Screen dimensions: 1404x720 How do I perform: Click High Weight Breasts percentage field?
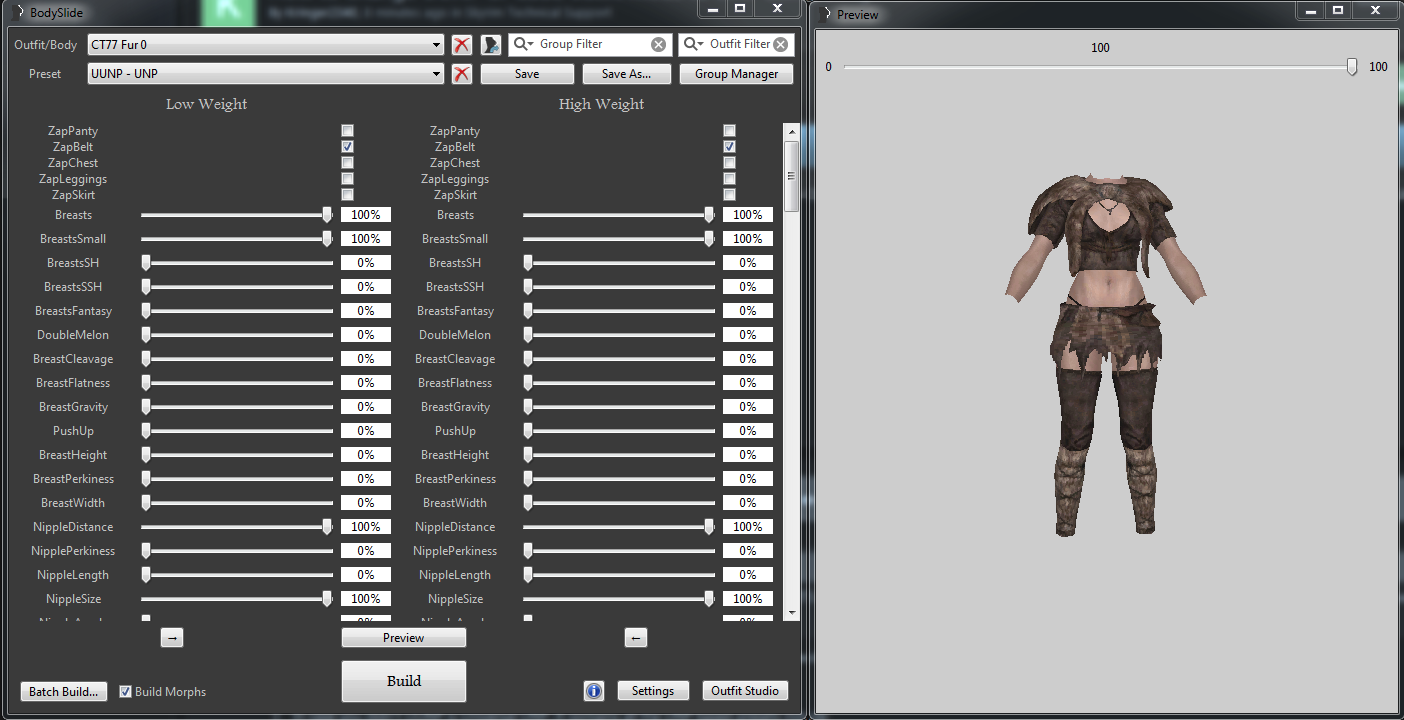point(748,215)
